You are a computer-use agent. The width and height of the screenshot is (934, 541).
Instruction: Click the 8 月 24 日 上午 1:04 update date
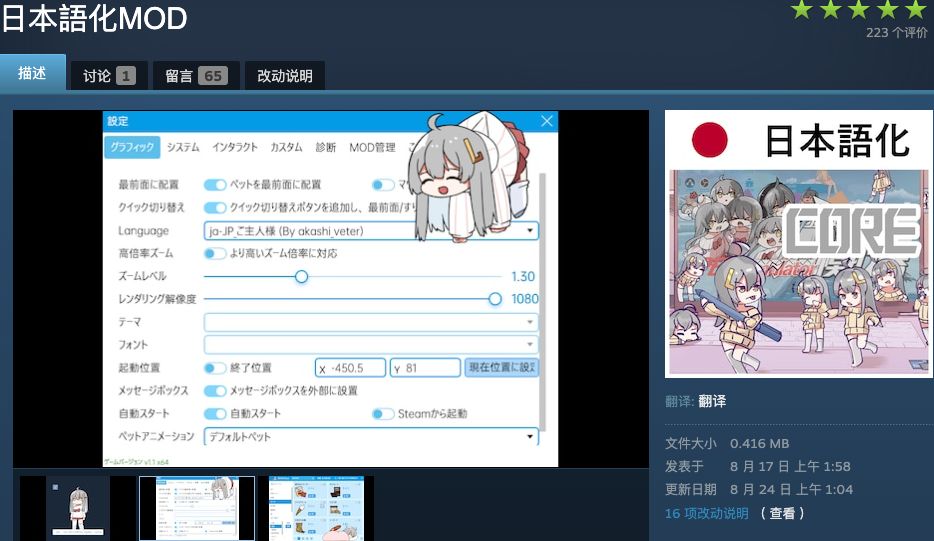[792, 489]
